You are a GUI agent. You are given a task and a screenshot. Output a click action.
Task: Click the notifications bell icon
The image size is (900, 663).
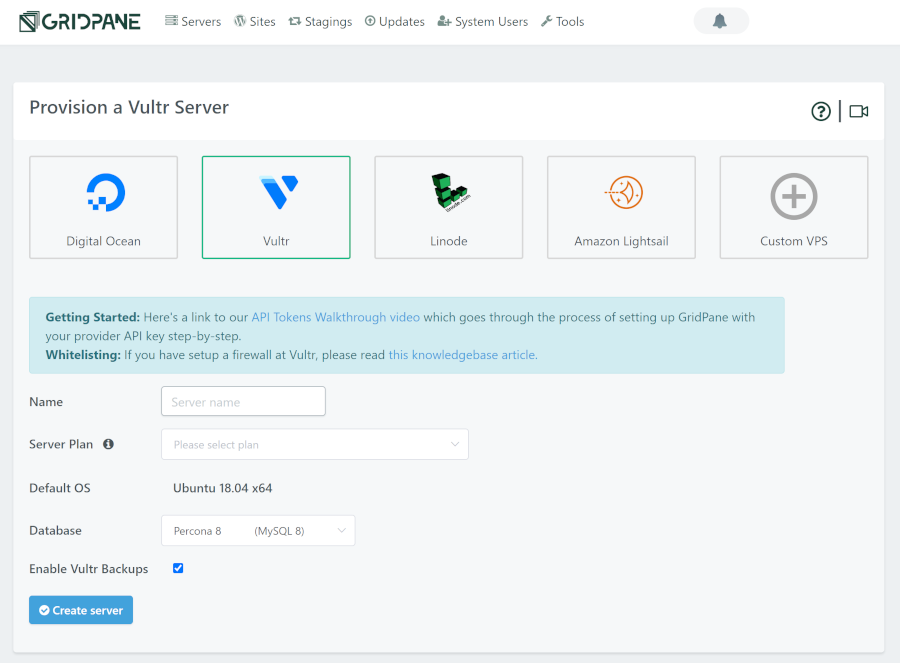(x=720, y=21)
